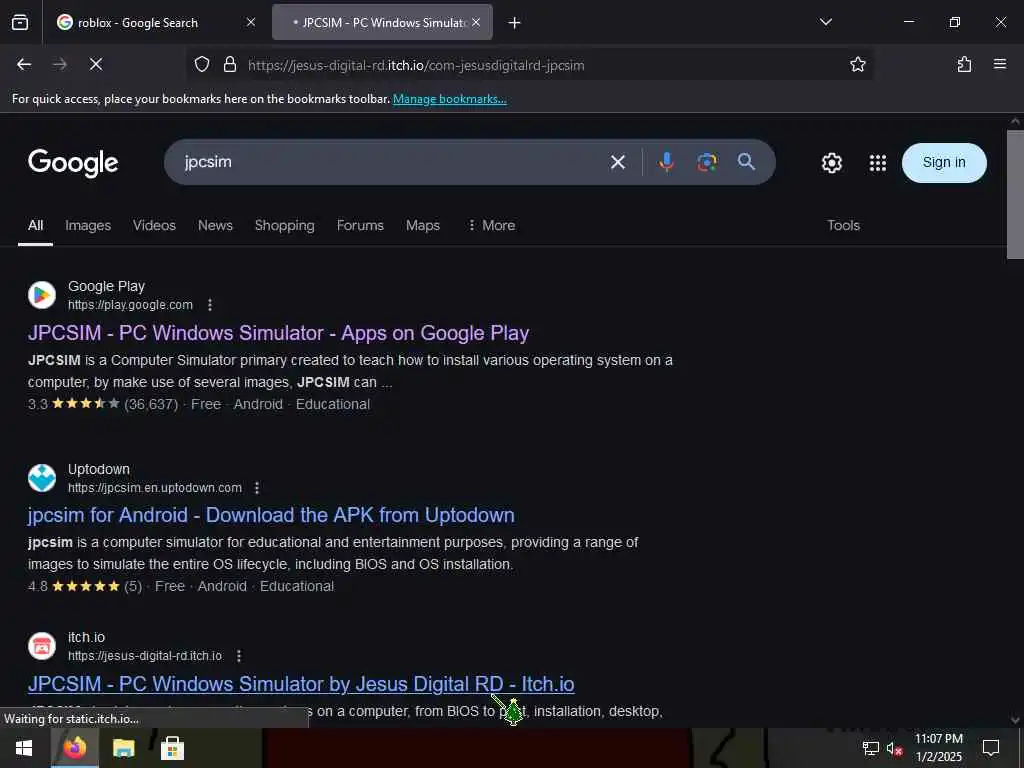Open the taskbar clock and date

pyautogui.click(x=938, y=748)
